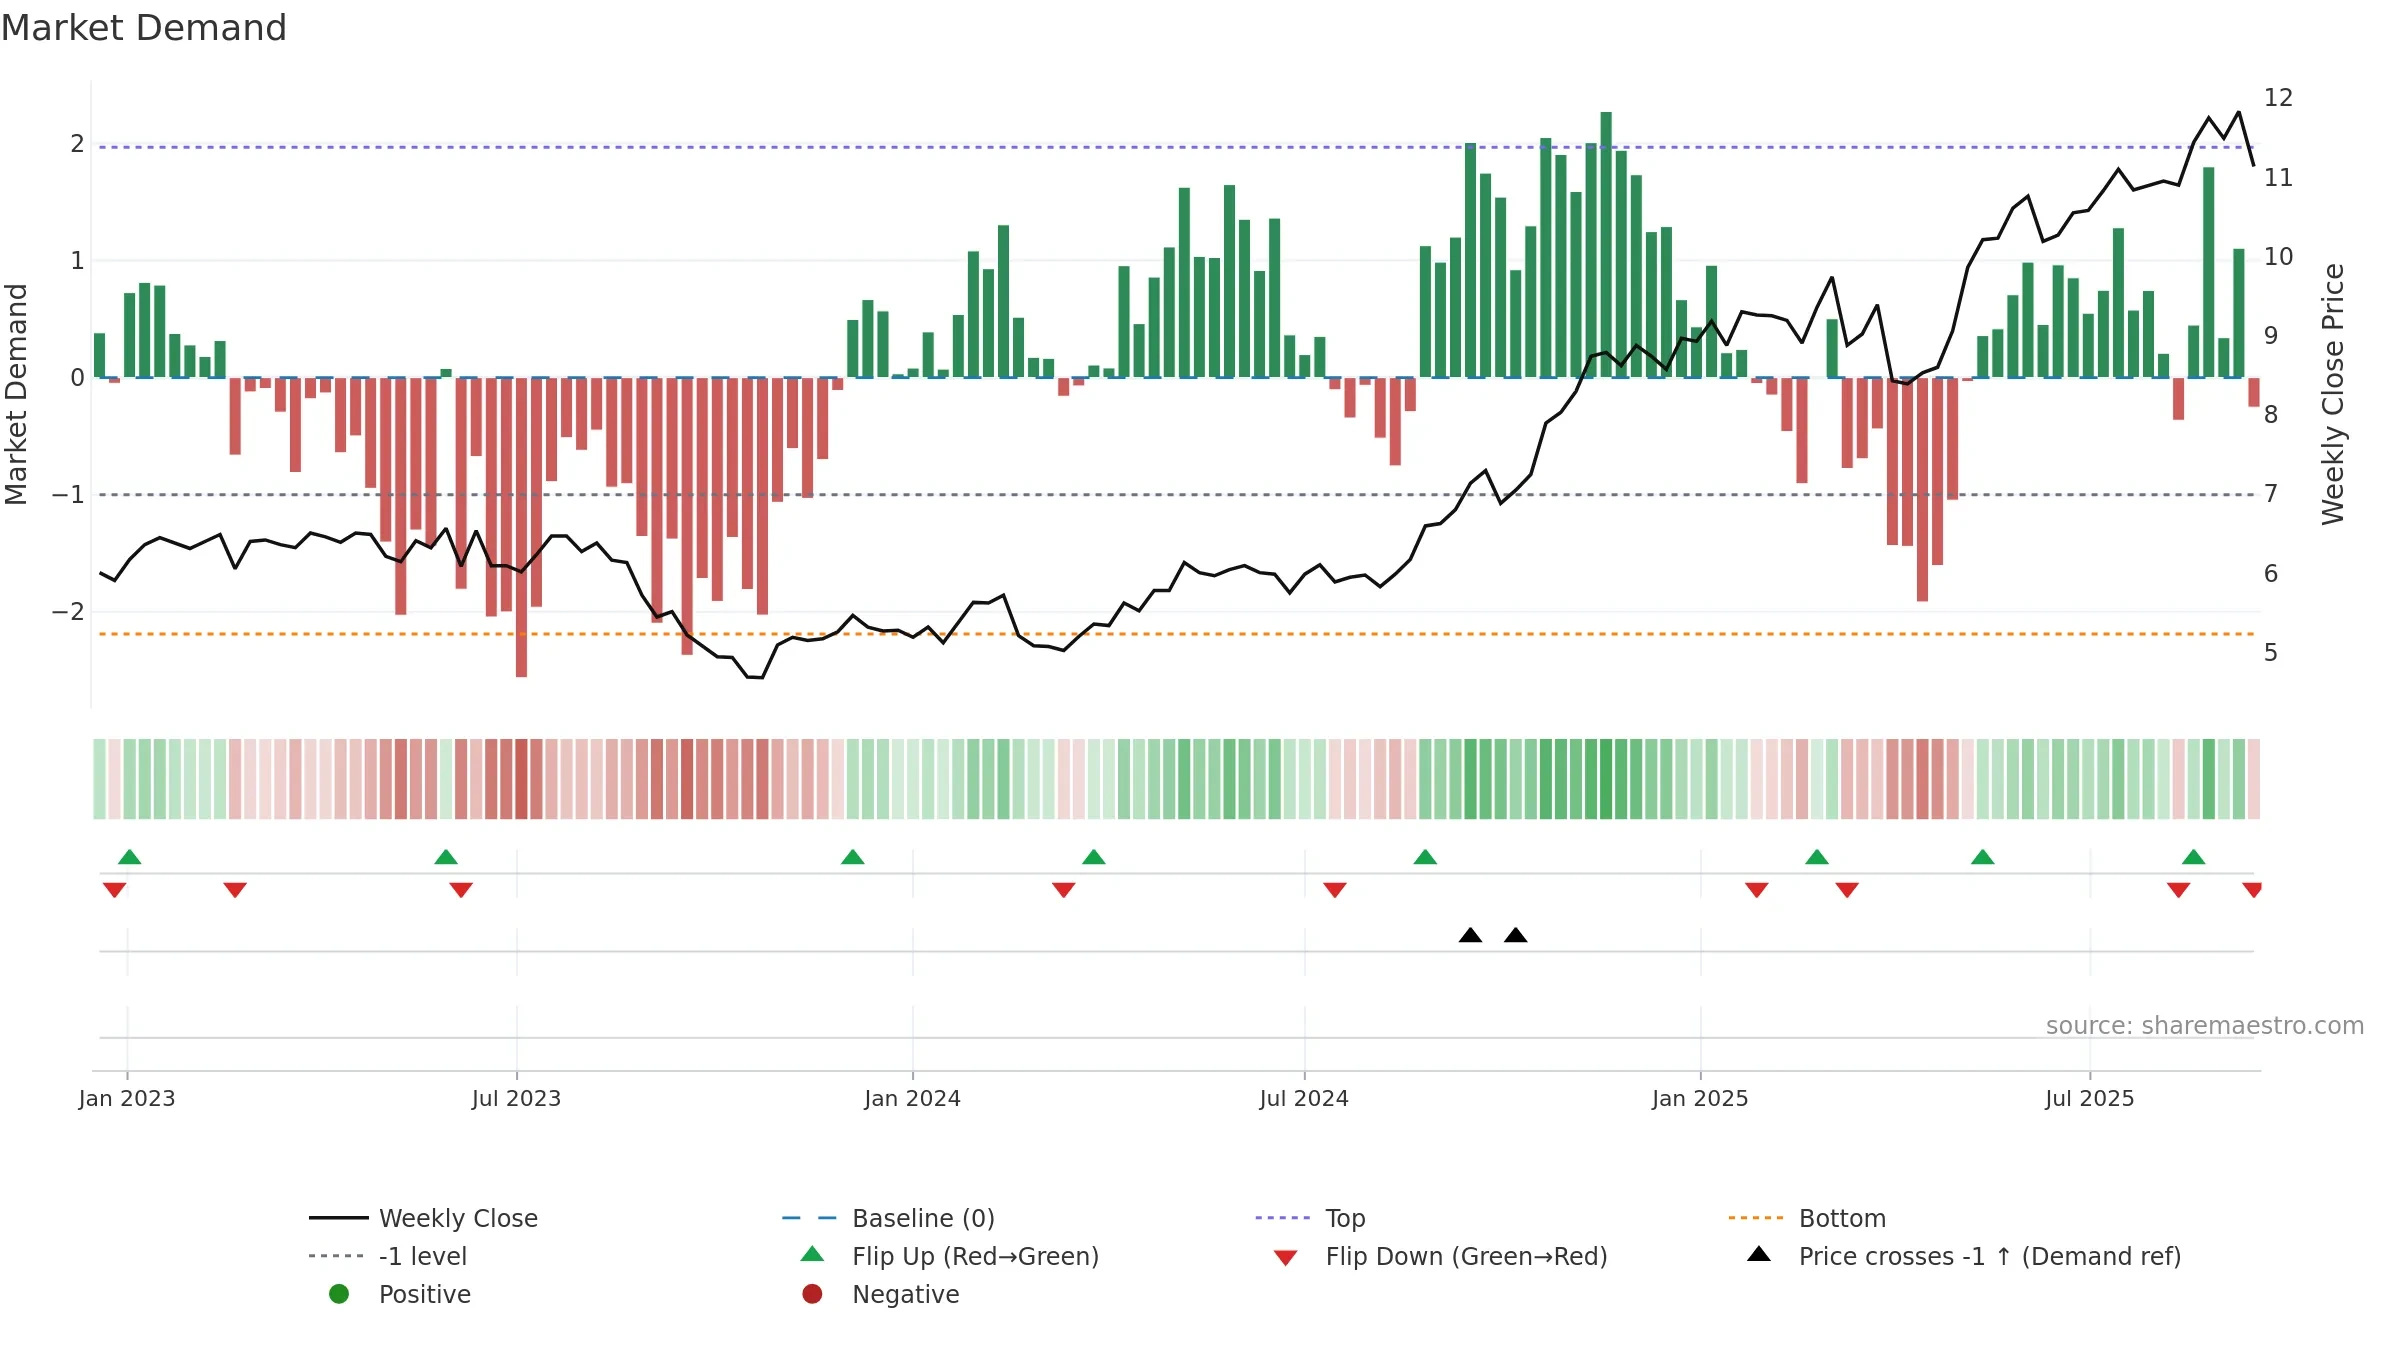The width and height of the screenshot is (2400, 1350).
Task: Click the Weekly Close Price axis title
Action: (x=2333, y=394)
